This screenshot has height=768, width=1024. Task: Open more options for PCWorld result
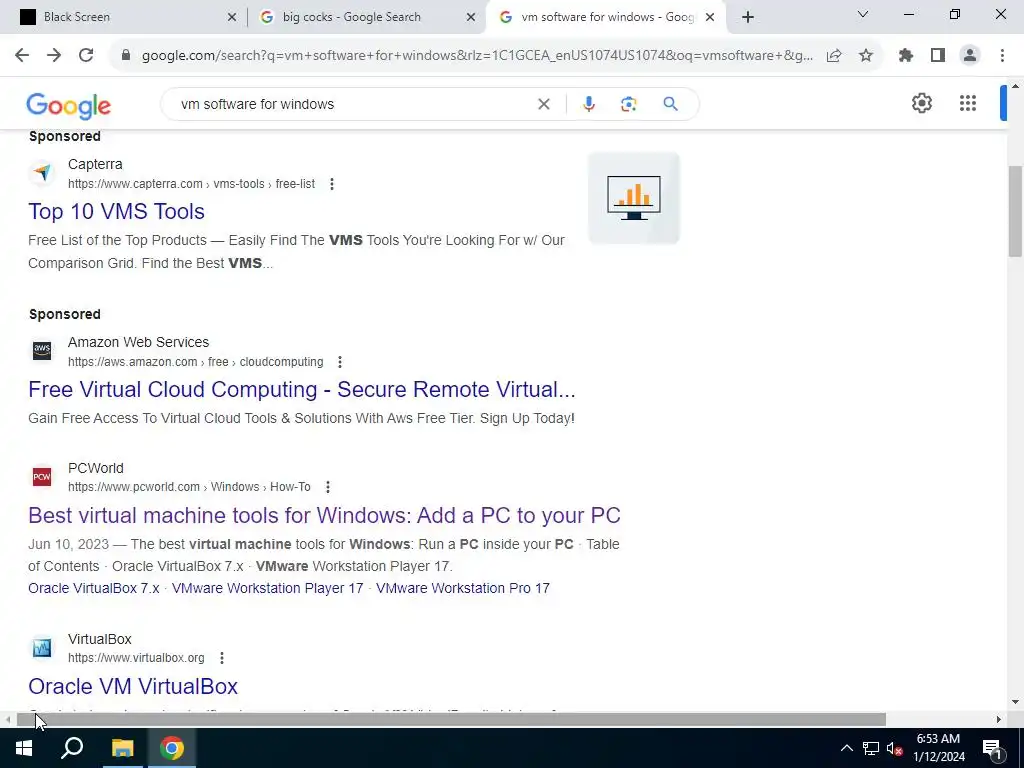point(328,487)
